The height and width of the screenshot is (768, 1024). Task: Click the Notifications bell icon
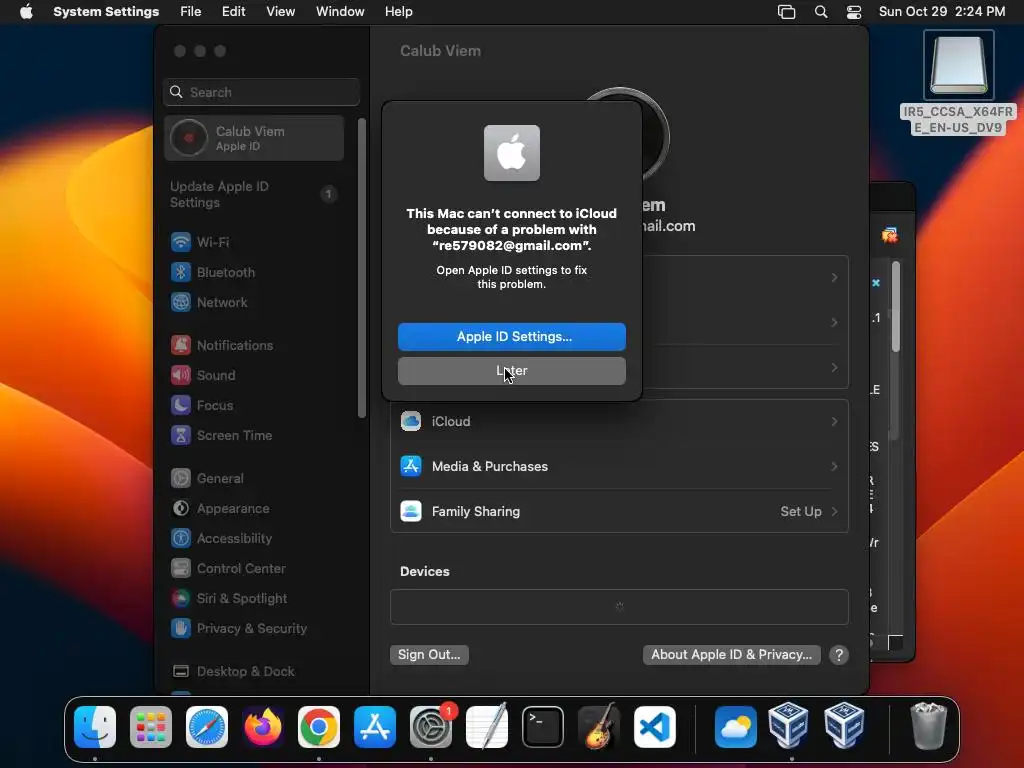coord(181,345)
